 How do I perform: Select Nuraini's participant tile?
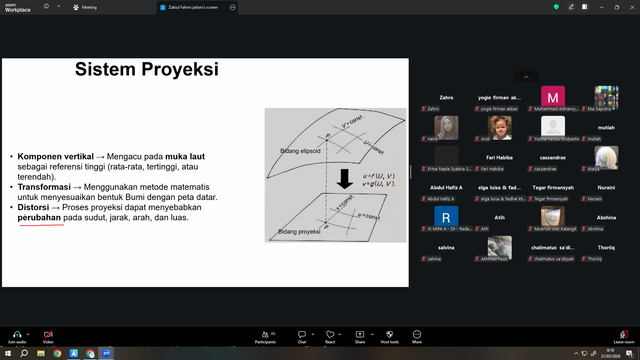point(606,188)
